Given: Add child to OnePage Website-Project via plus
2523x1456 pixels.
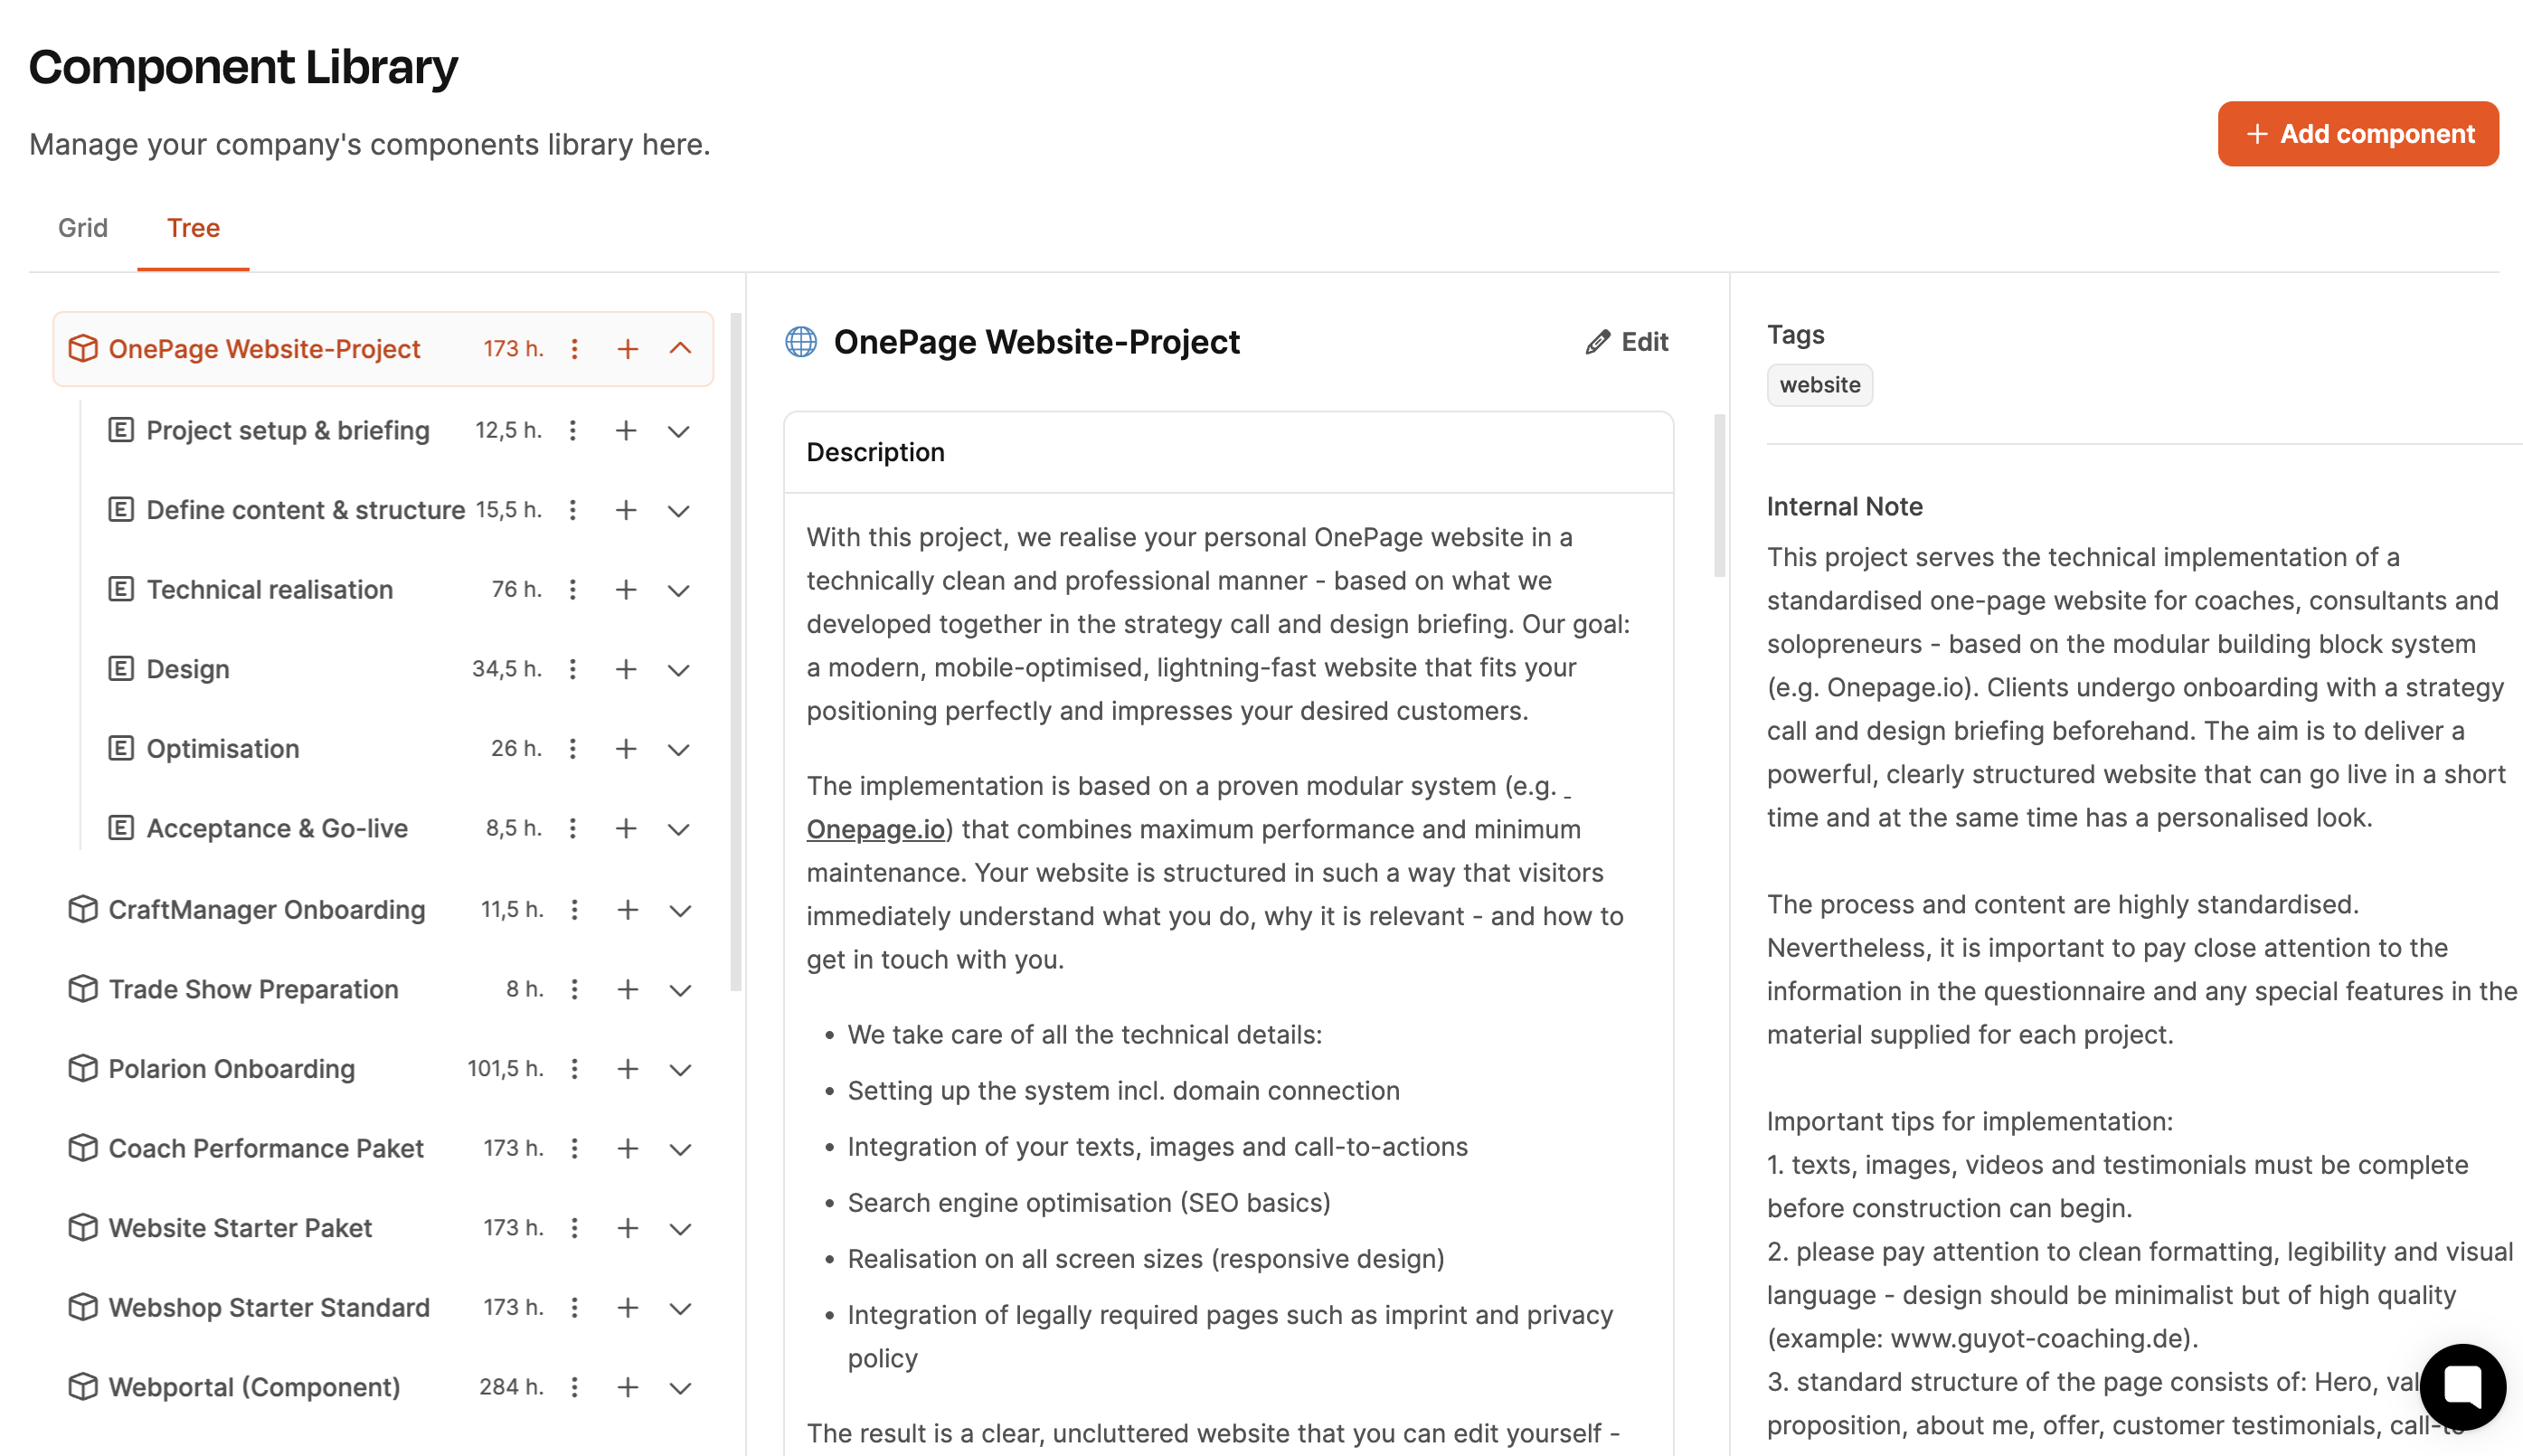Looking at the screenshot, I should [x=628, y=349].
